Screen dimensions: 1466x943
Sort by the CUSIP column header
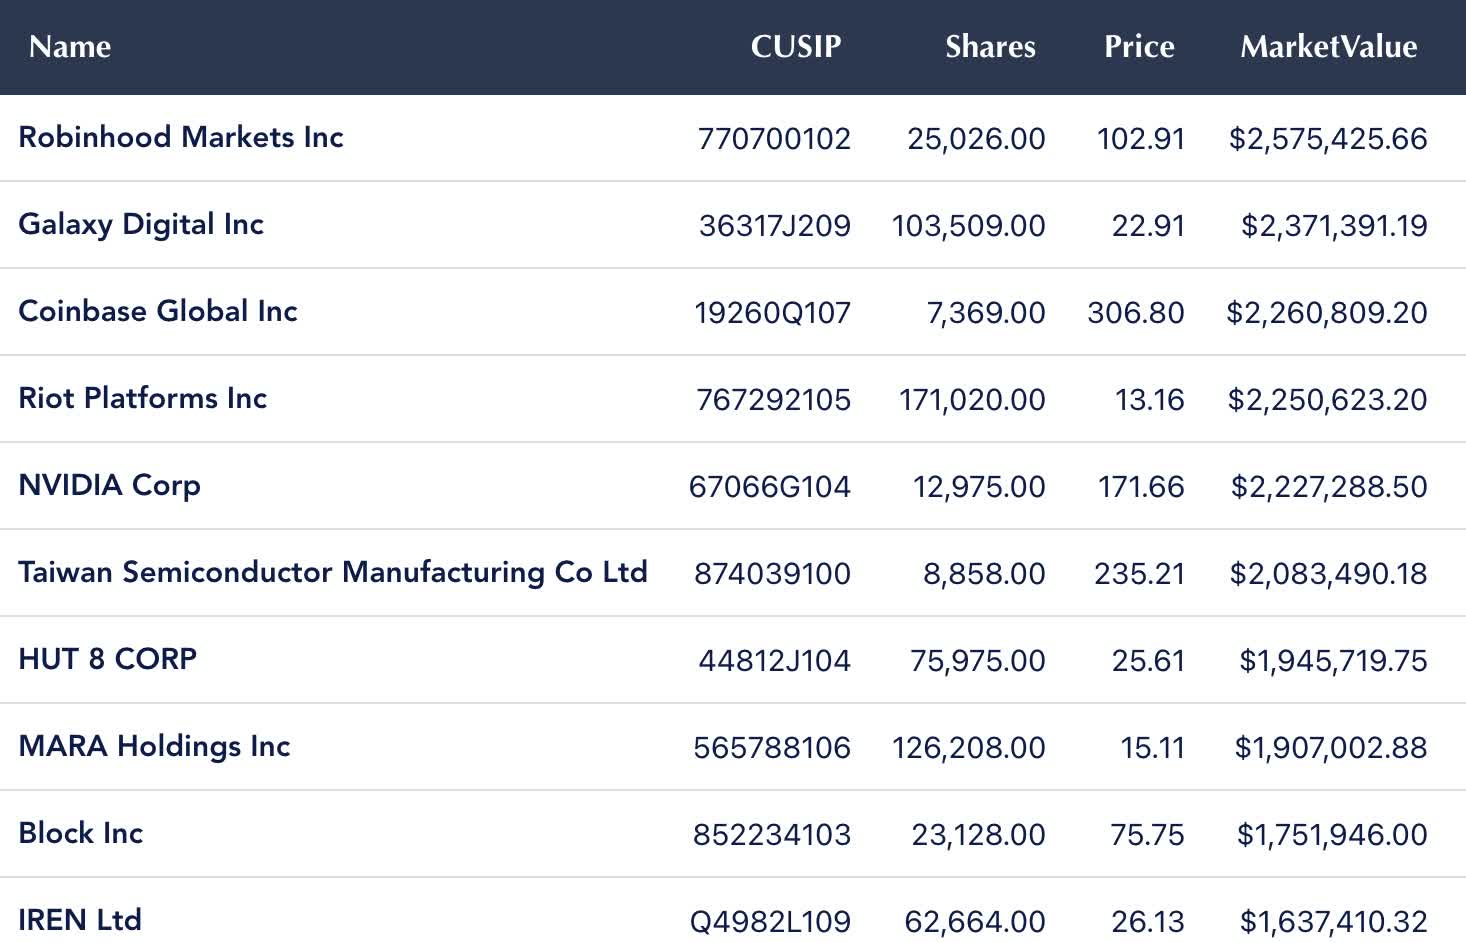tap(795, 47)
